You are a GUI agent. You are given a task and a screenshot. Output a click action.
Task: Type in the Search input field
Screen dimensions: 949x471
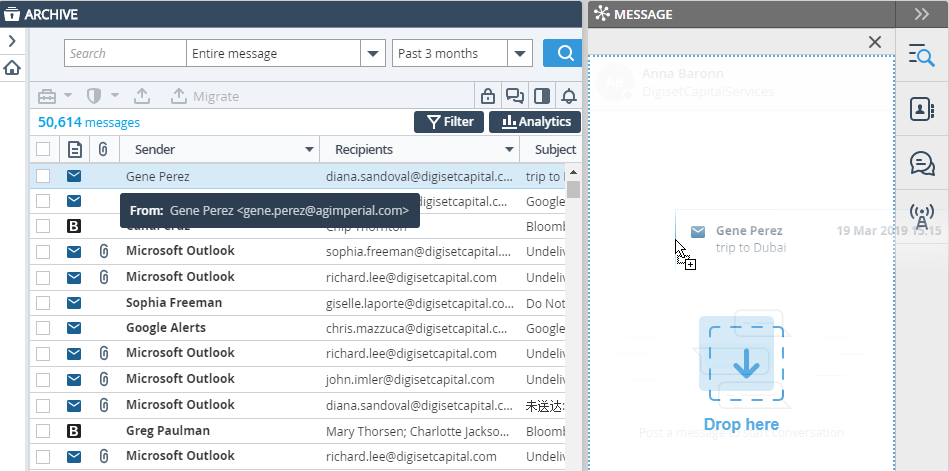125,54
